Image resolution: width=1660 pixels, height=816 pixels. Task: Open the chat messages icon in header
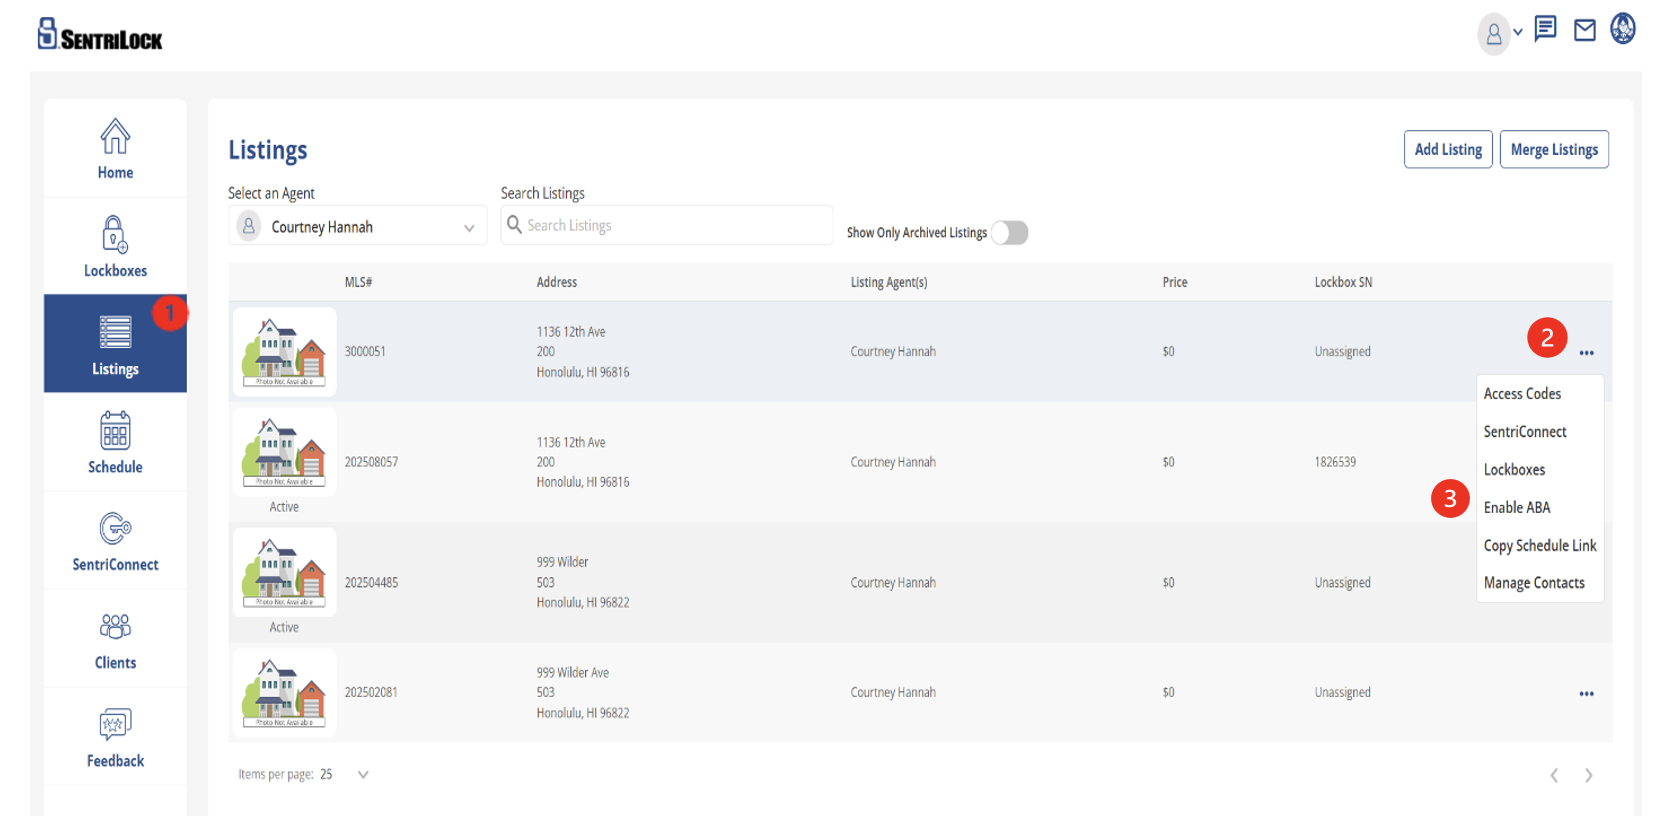coord(1545,29)
